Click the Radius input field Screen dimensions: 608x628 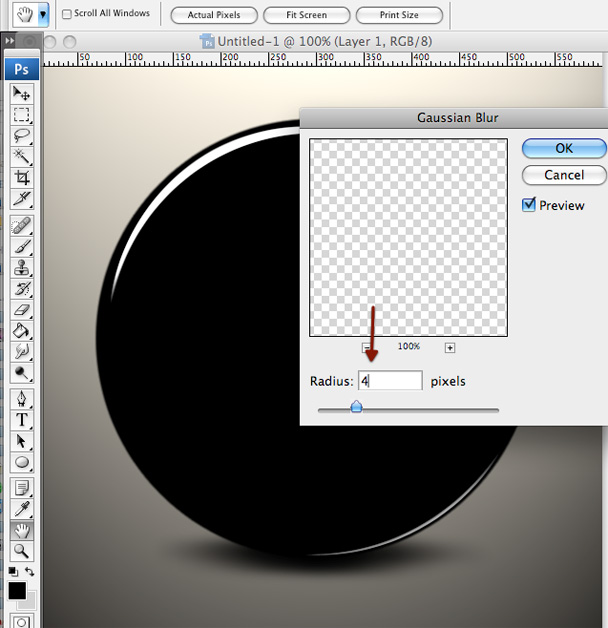[390, 380]
